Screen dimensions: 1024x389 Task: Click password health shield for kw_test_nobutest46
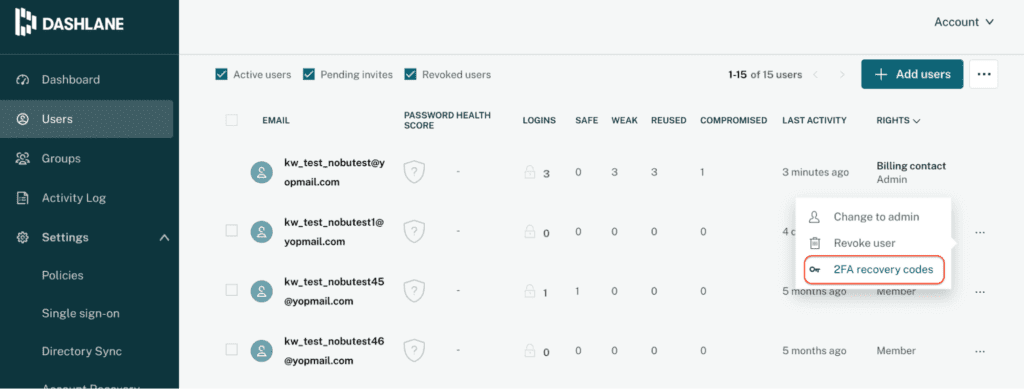click(414, 350)
